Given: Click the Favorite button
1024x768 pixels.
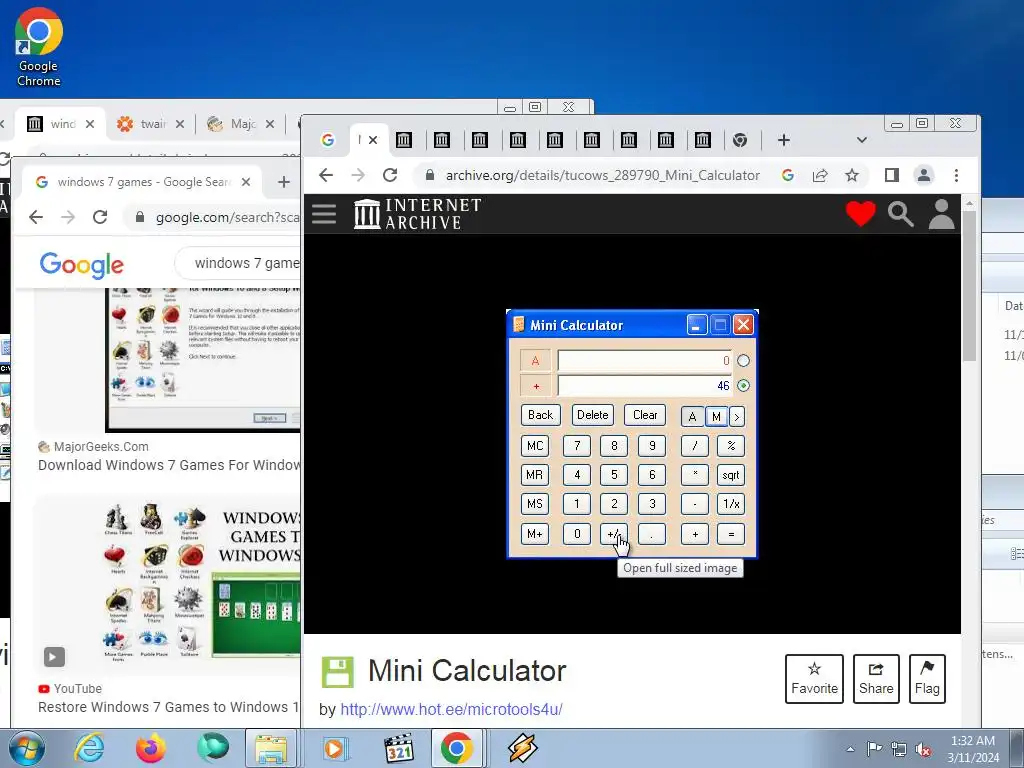Looking at the screenshot, I should 814,679.
